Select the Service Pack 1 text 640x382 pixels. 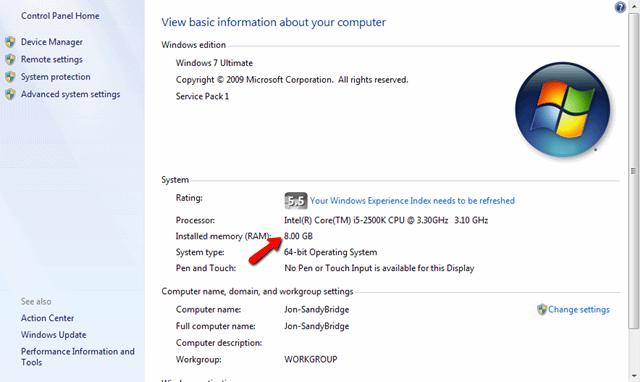pos(202,96)
